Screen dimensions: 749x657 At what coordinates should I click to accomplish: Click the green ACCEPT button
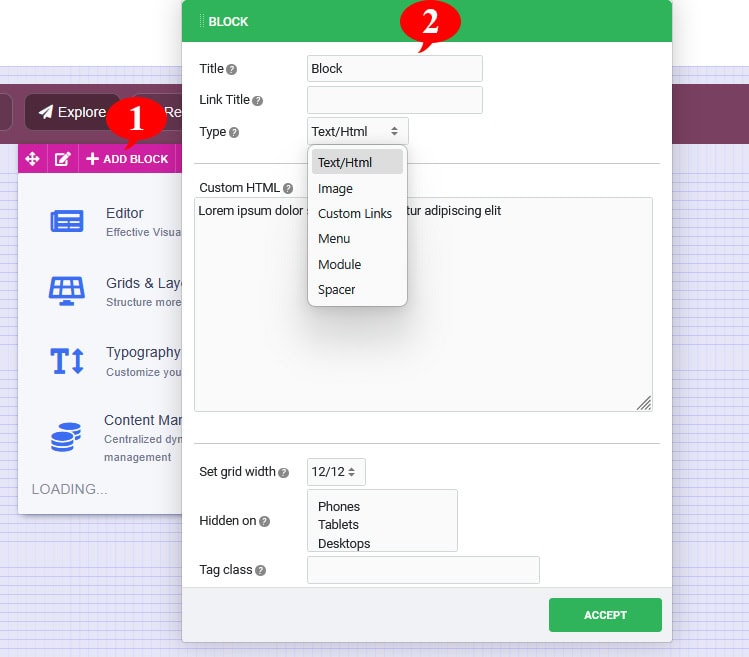pyautogui.click(x=605, y=615)
